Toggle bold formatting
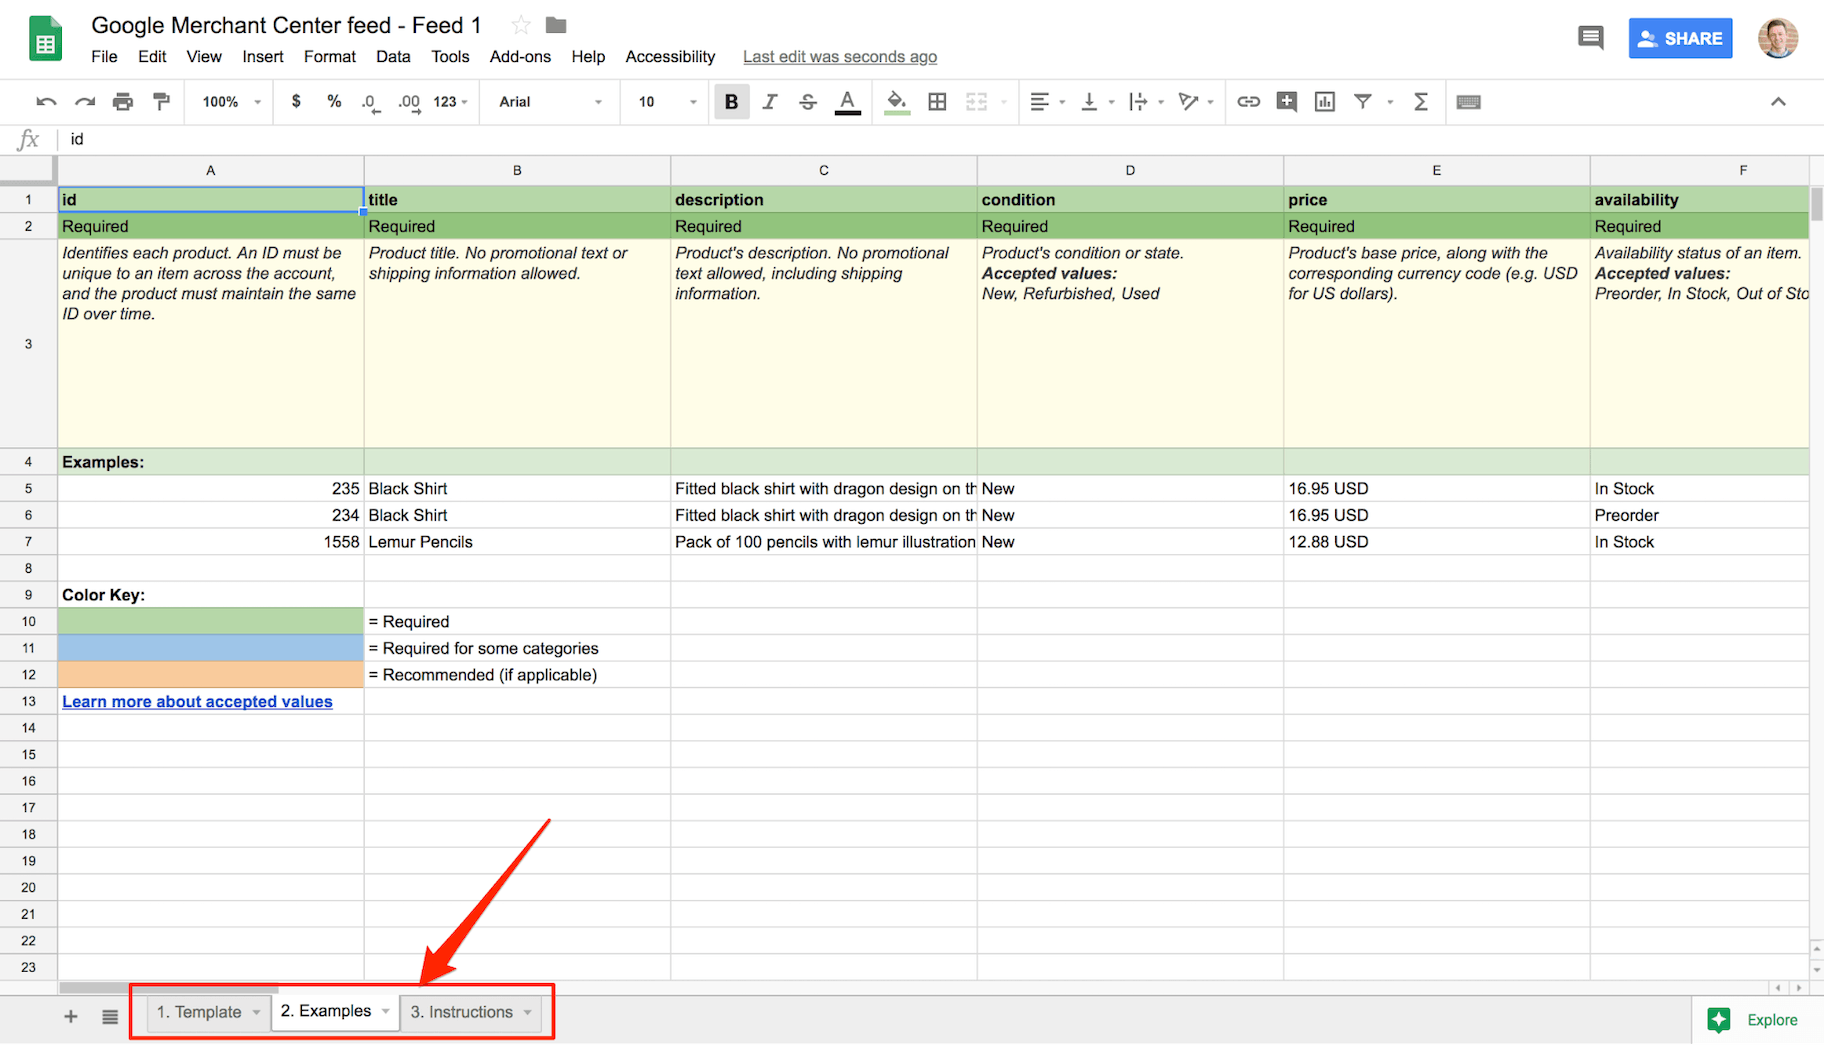Screen dimensions: 1824x1045 click(731, 102)
